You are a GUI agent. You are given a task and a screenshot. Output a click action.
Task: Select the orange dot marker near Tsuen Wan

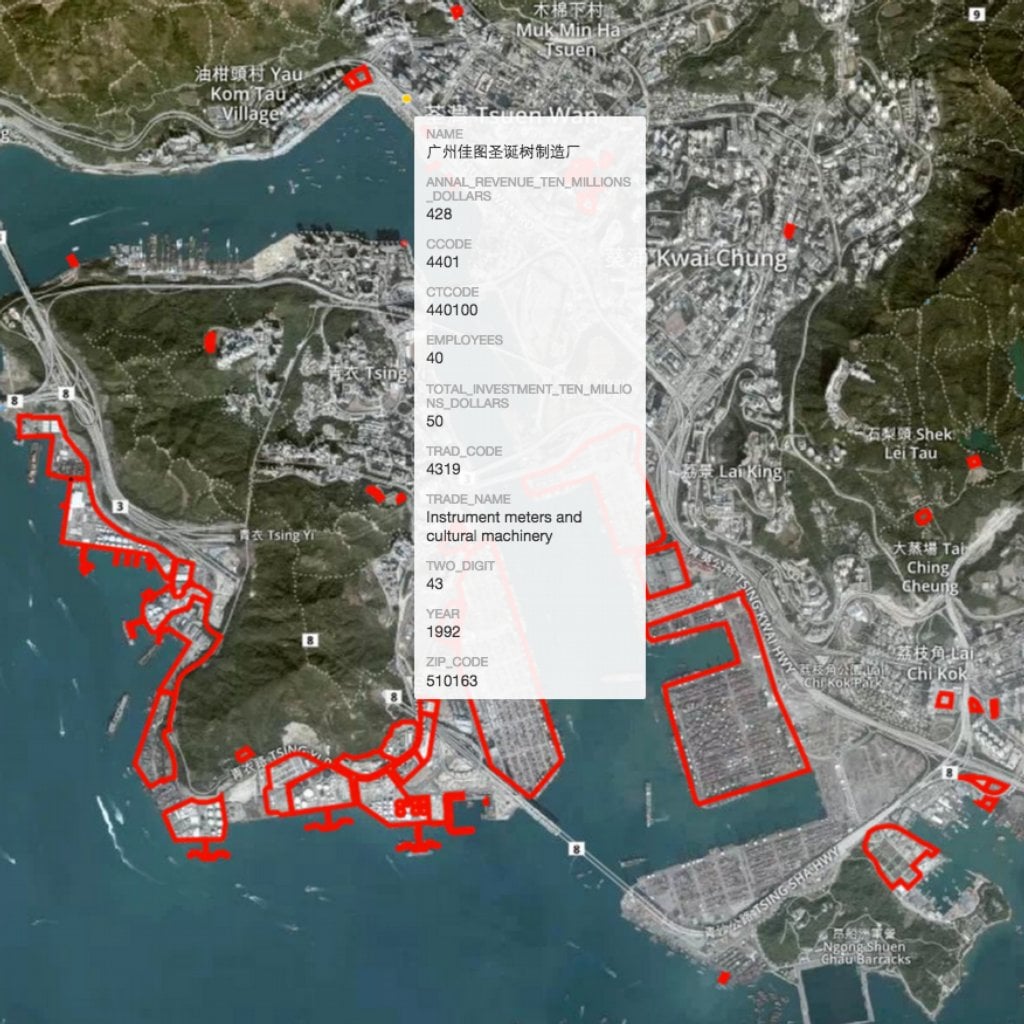click(406, 99)
